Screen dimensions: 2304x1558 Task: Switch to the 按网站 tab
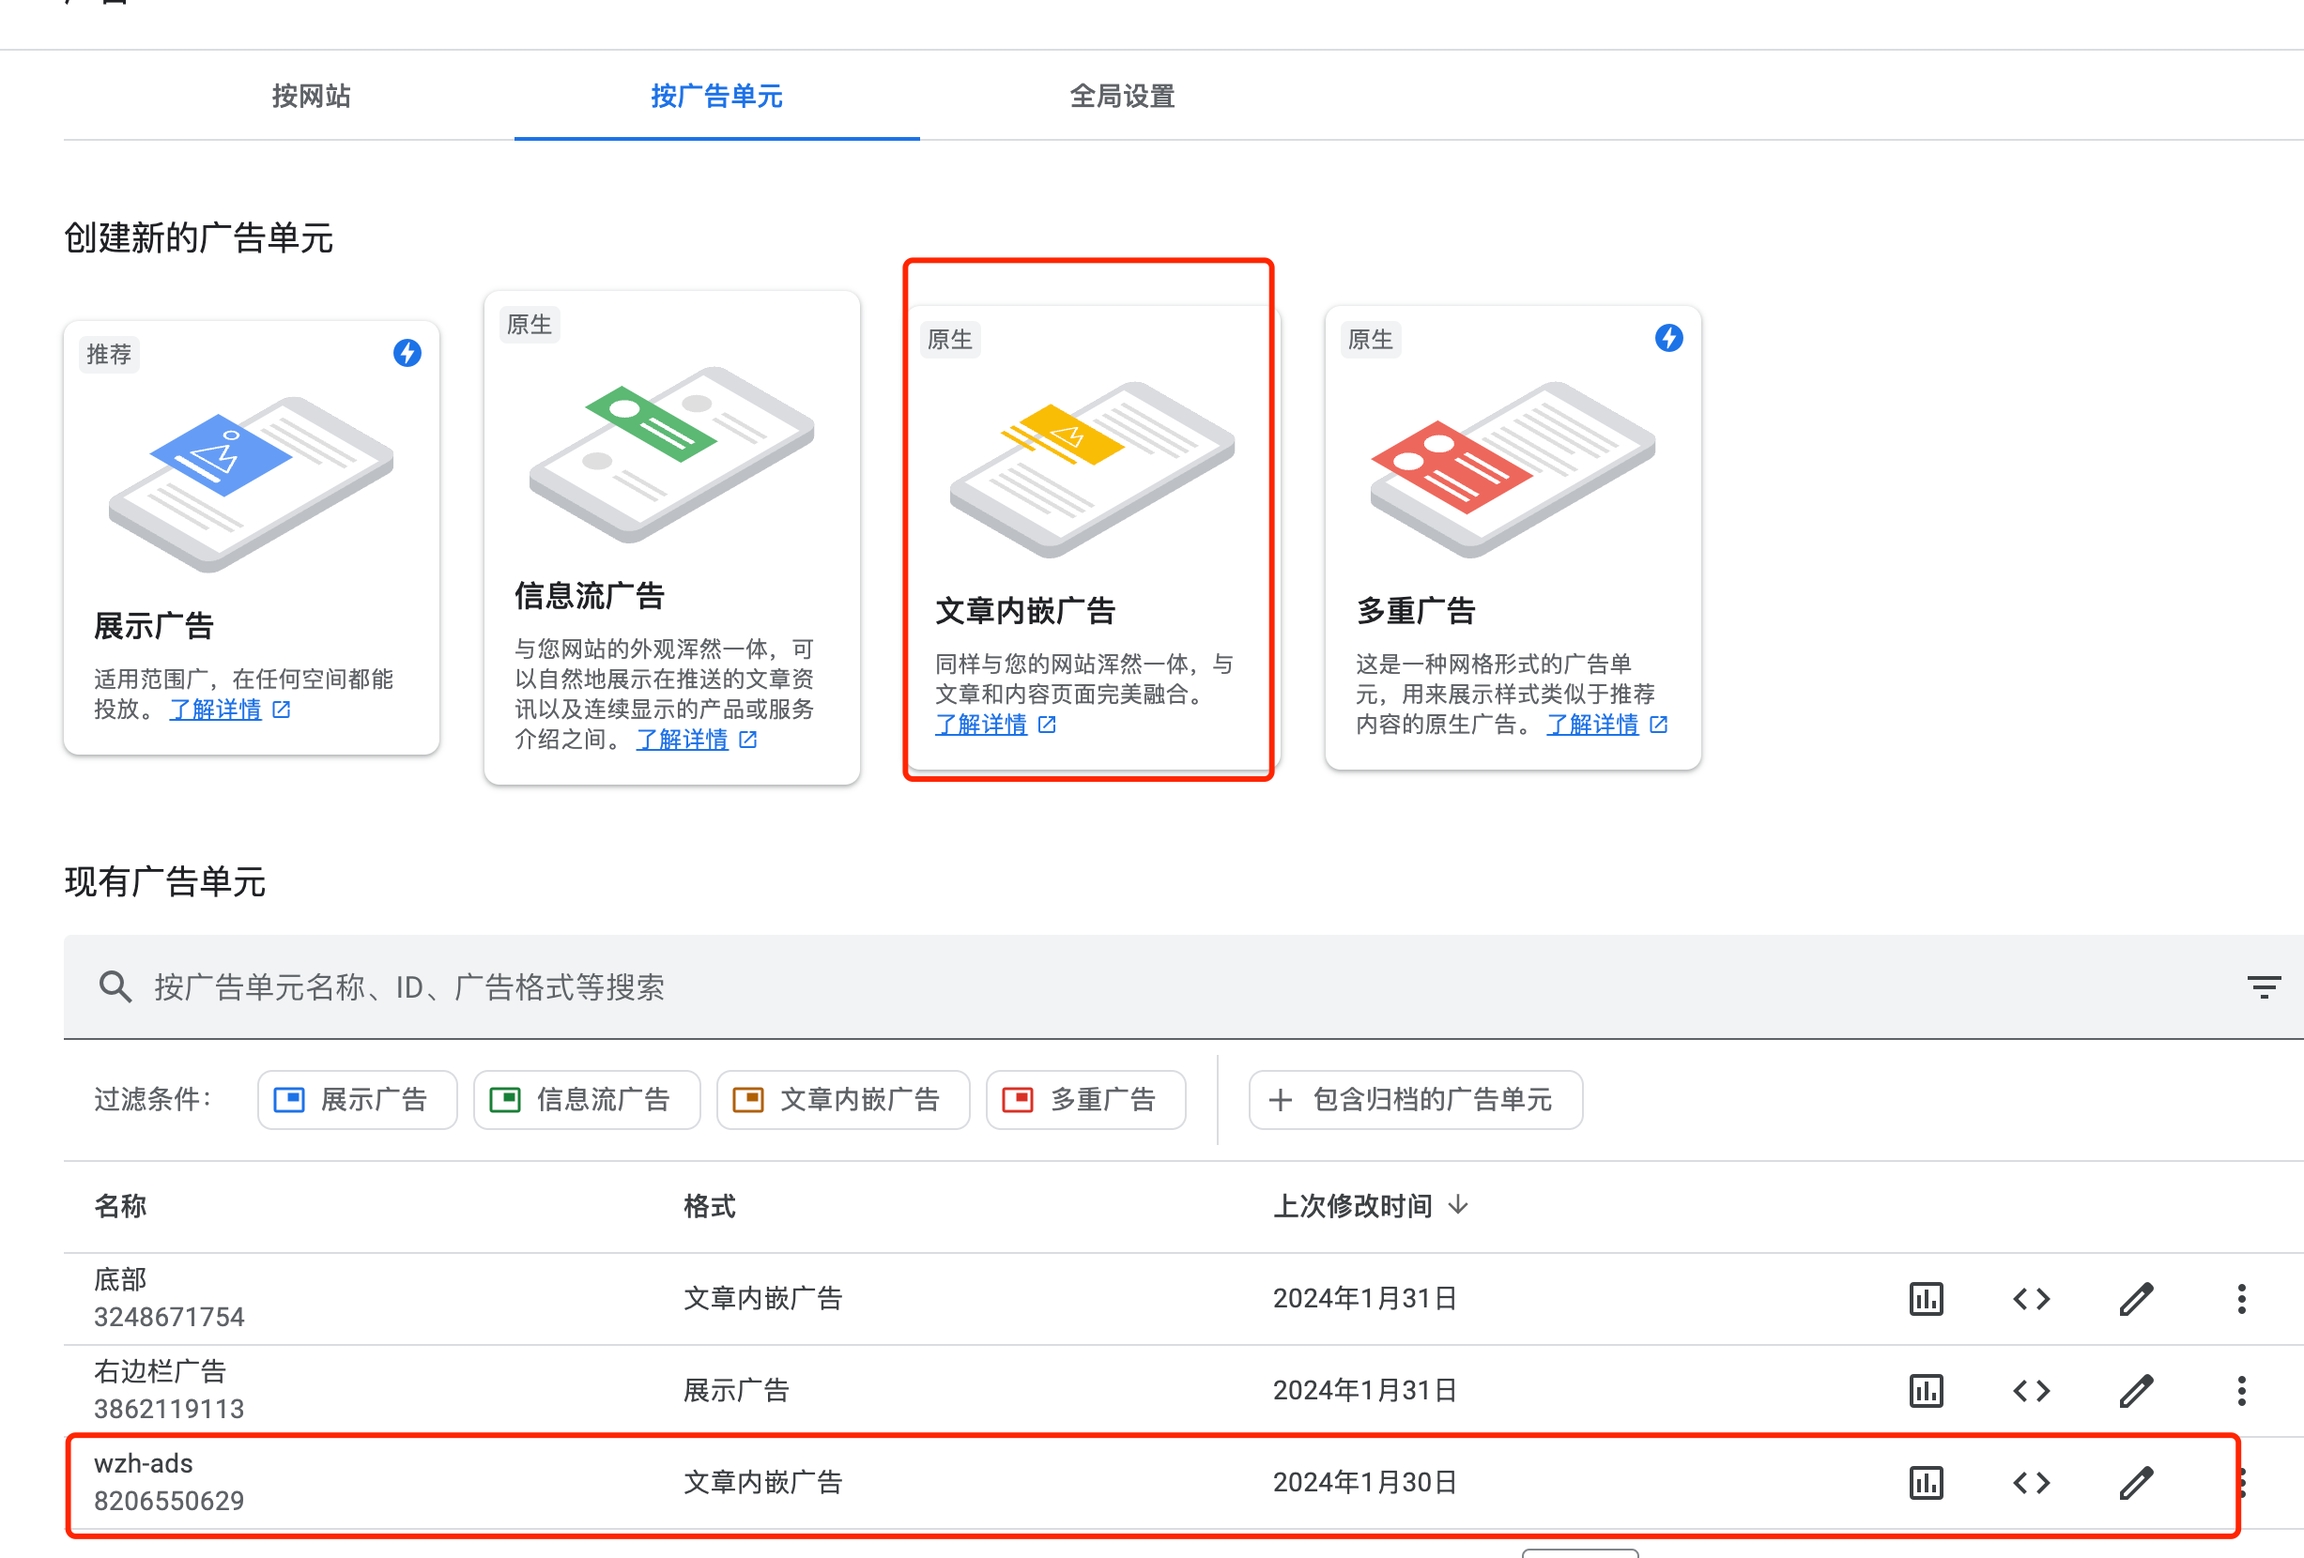311,96
